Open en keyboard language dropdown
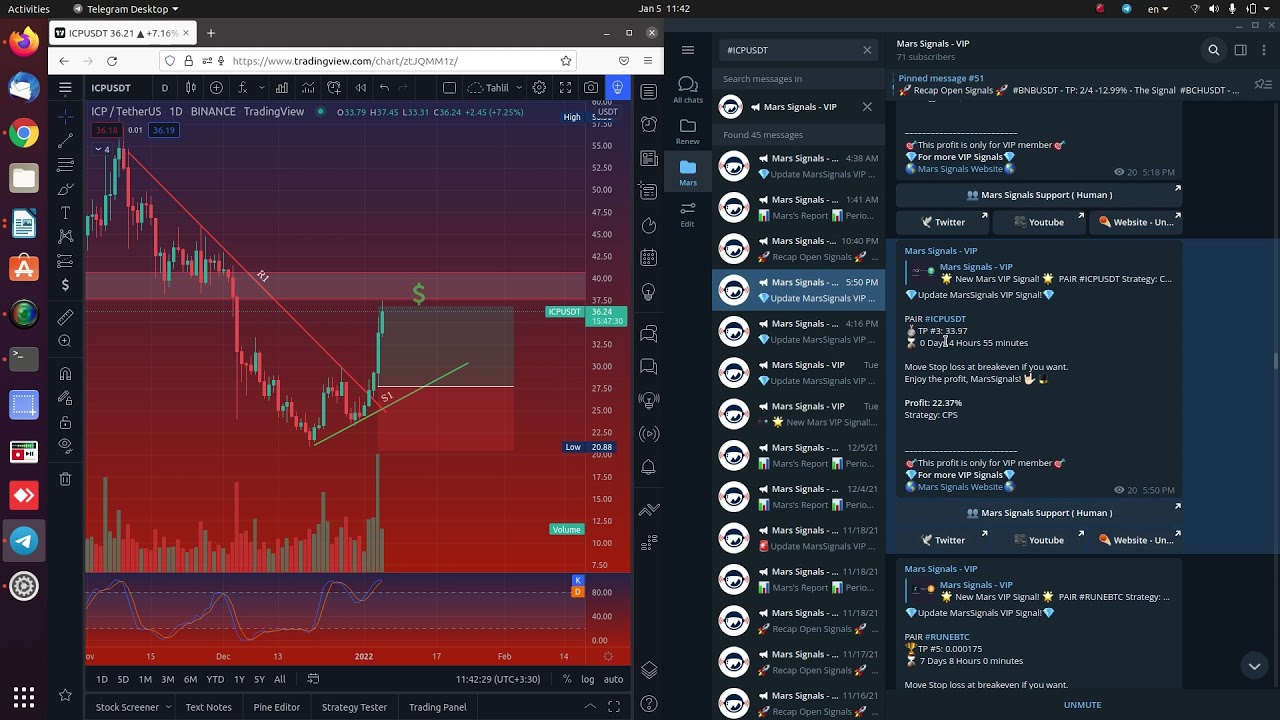1280x720 pixels. [x=1158, y=9]
